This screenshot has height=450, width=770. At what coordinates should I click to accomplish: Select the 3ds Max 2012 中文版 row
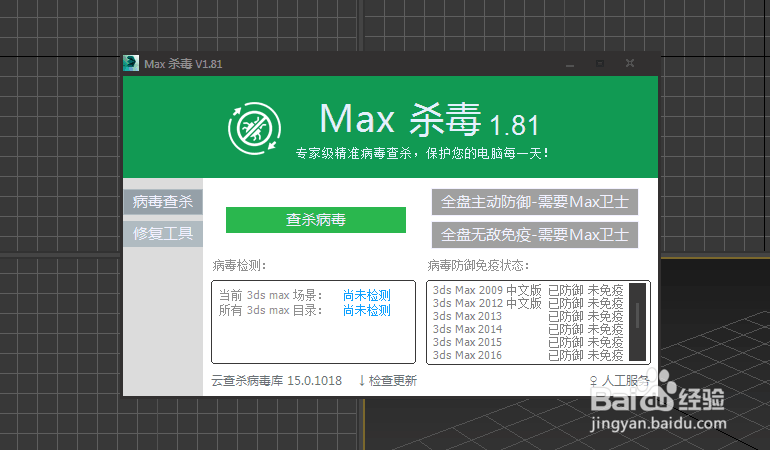click(528, 303)
